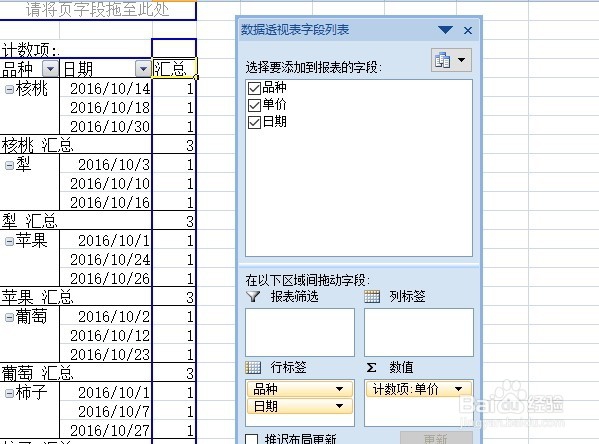Click the 报表筛选 drop area box
The width and height of the screenshot is (599, 444).
(x=300, y=332)
